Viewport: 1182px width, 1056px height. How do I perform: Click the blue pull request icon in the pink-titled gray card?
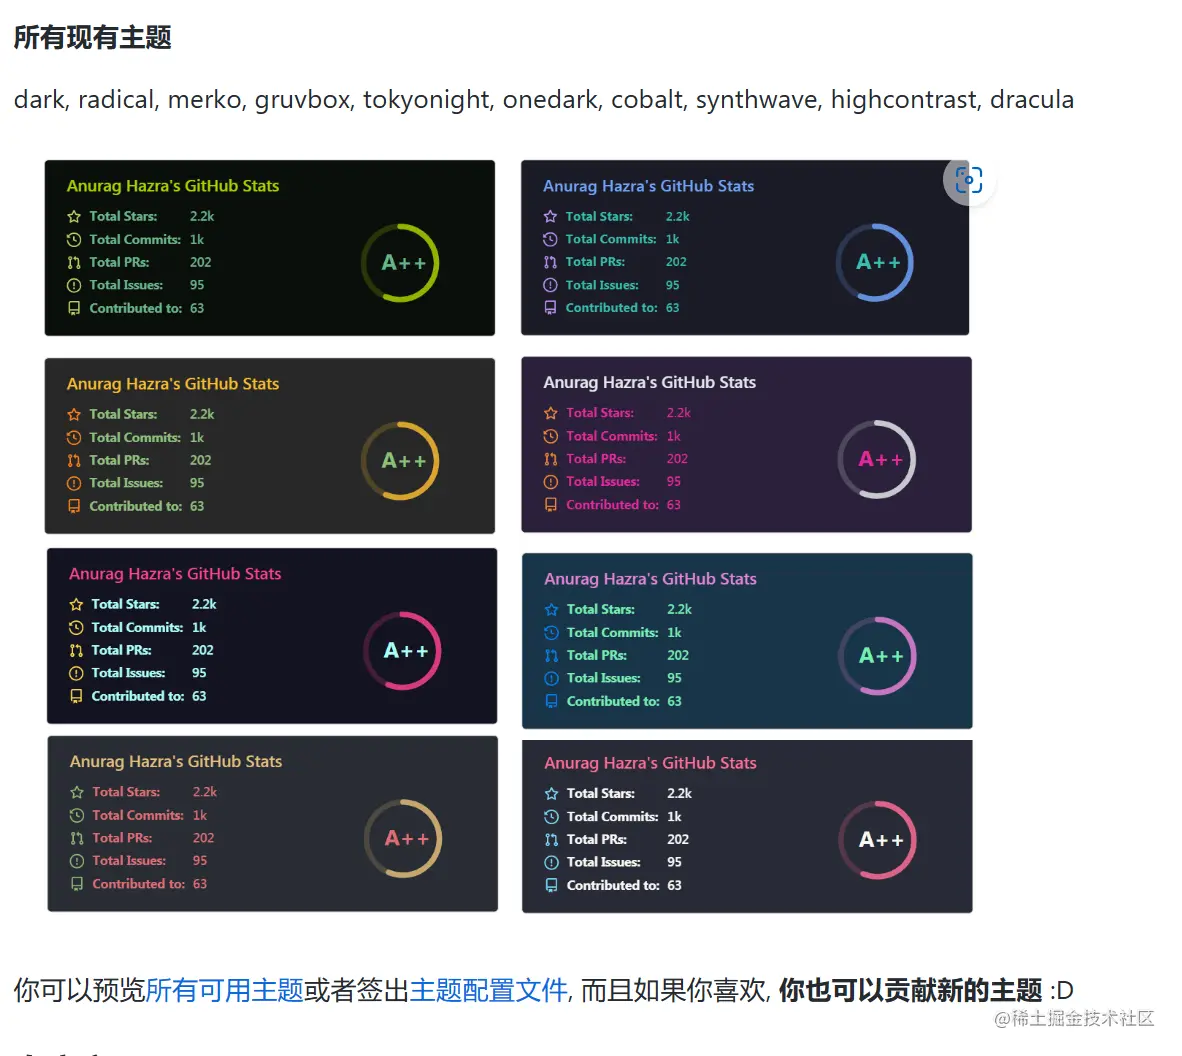[552, 840]
